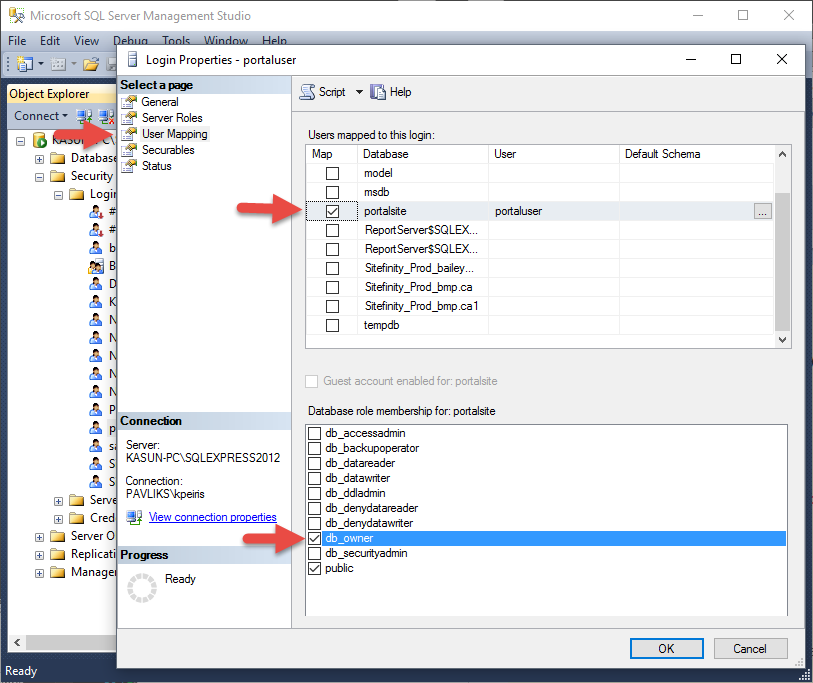Viewport: 813px width, 683px height.
Task: Open the File menu
Action: (x=17, y=40)
